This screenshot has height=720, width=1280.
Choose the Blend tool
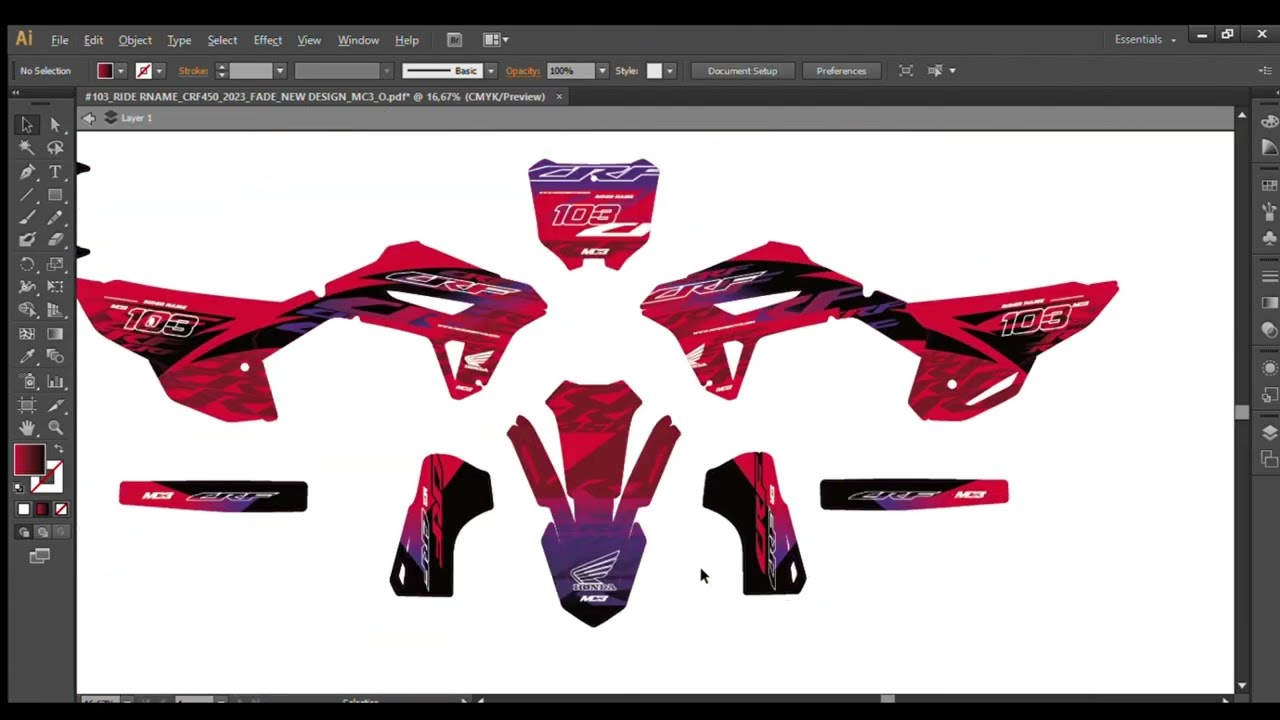tap(55, 357)
